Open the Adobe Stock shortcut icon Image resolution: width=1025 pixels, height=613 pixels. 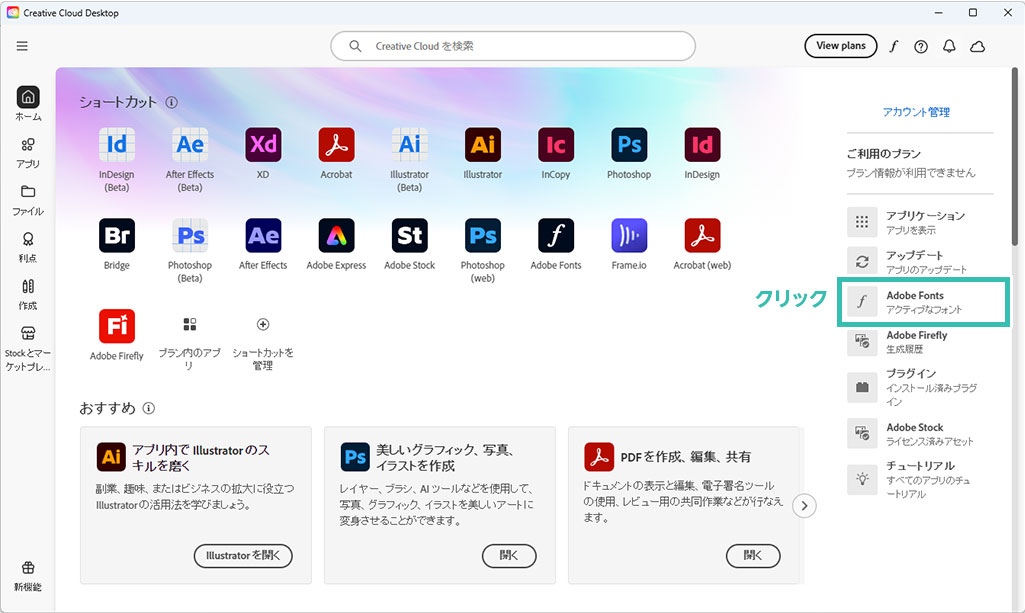(x=410, y=236)
